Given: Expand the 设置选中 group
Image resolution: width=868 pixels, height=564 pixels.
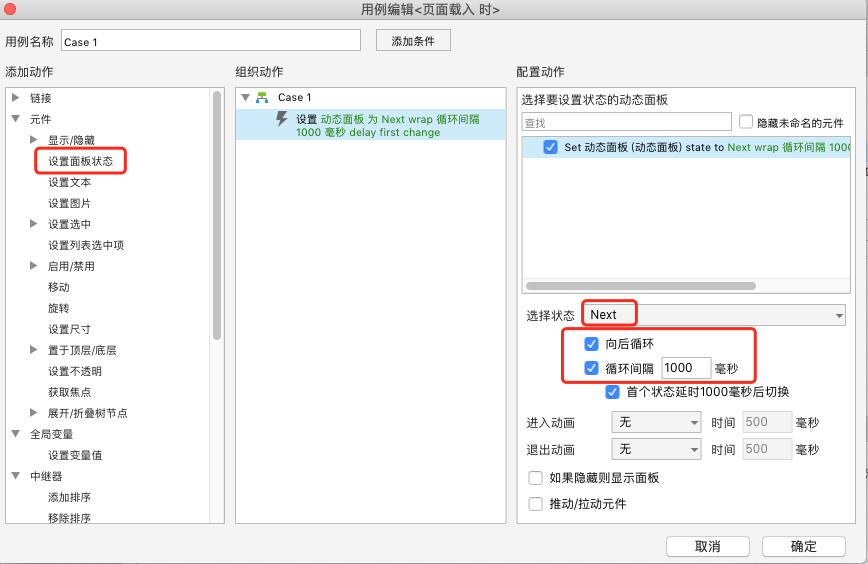Looking at the screenshot, I should tap(34, 224).
